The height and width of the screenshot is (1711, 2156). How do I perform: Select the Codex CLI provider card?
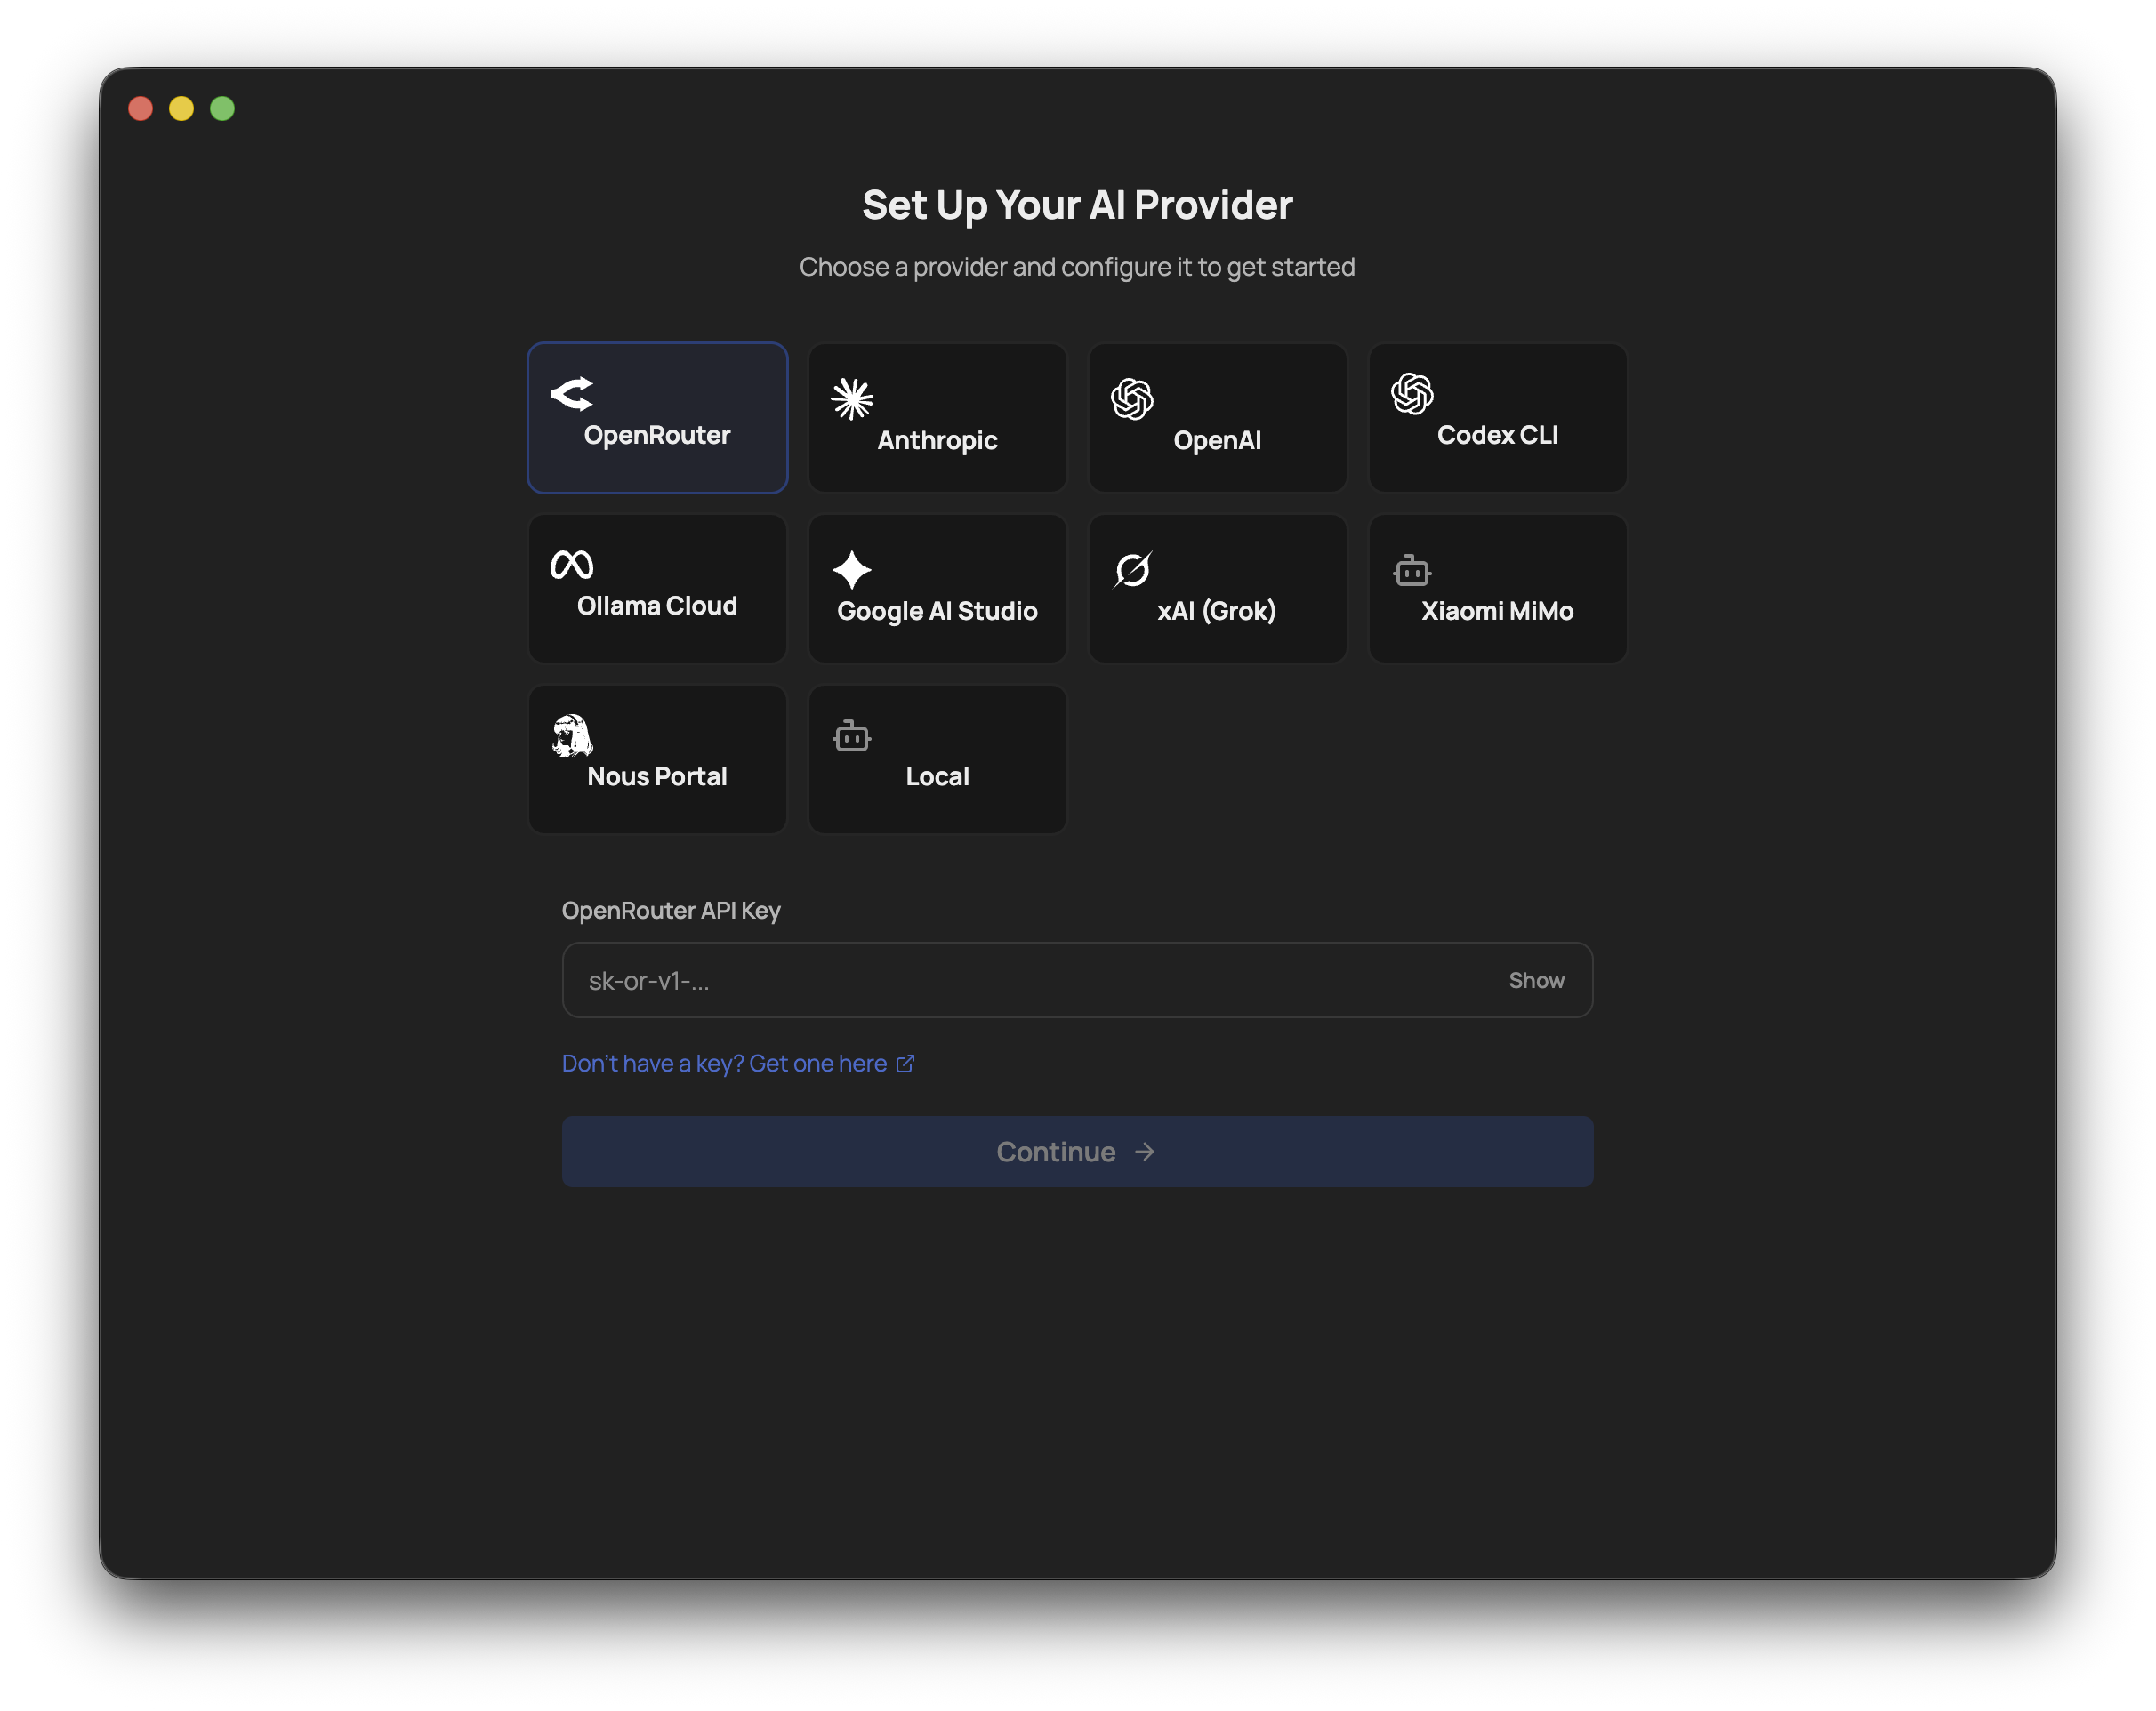[x=1497, y=418]
